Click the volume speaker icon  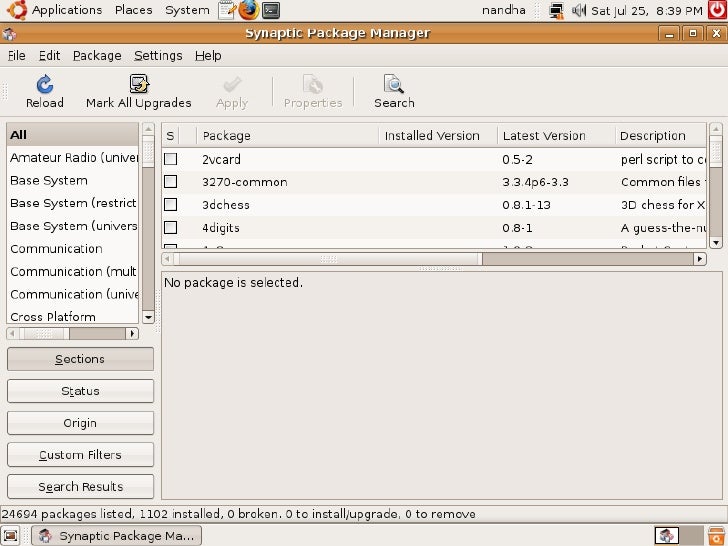[578, 10]
